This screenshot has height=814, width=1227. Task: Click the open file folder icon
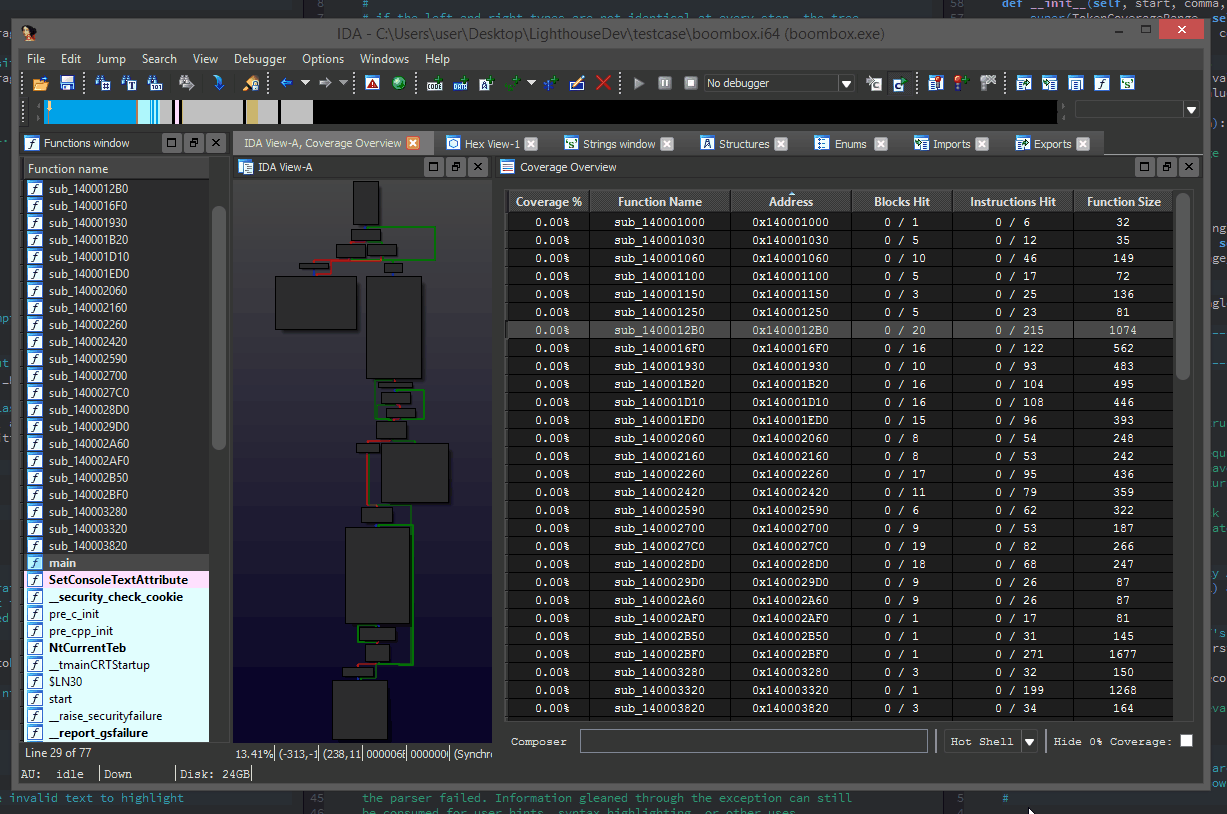(x=40, y=83)
